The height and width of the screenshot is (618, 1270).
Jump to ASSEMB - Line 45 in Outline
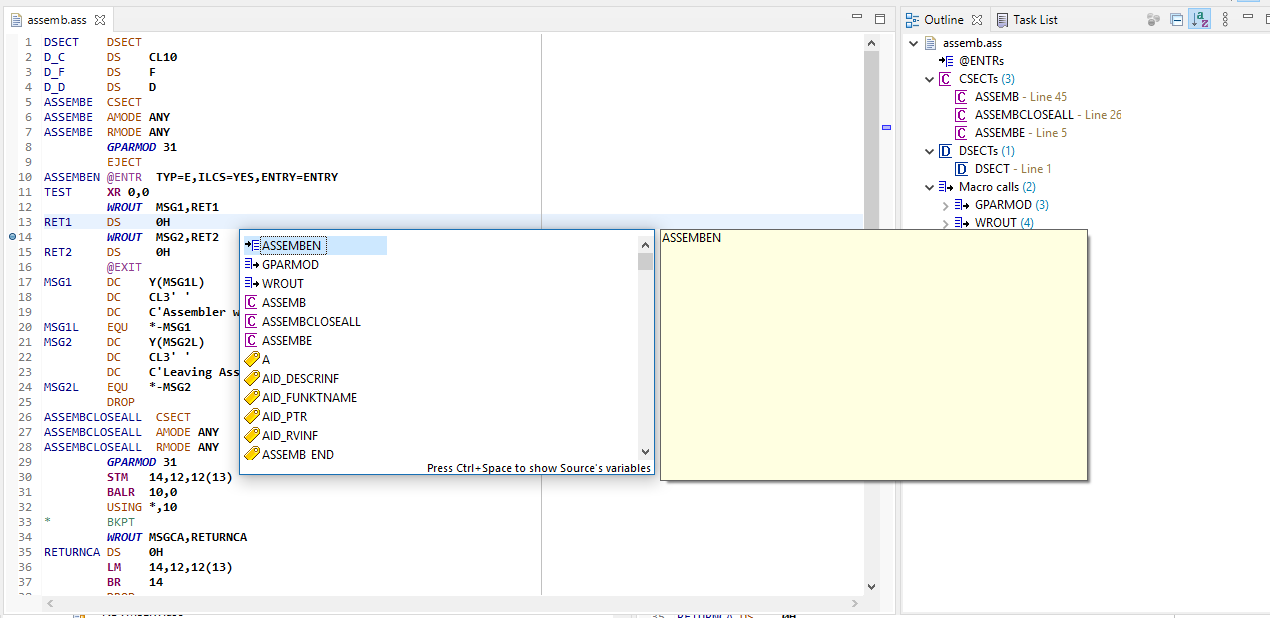1019,97
